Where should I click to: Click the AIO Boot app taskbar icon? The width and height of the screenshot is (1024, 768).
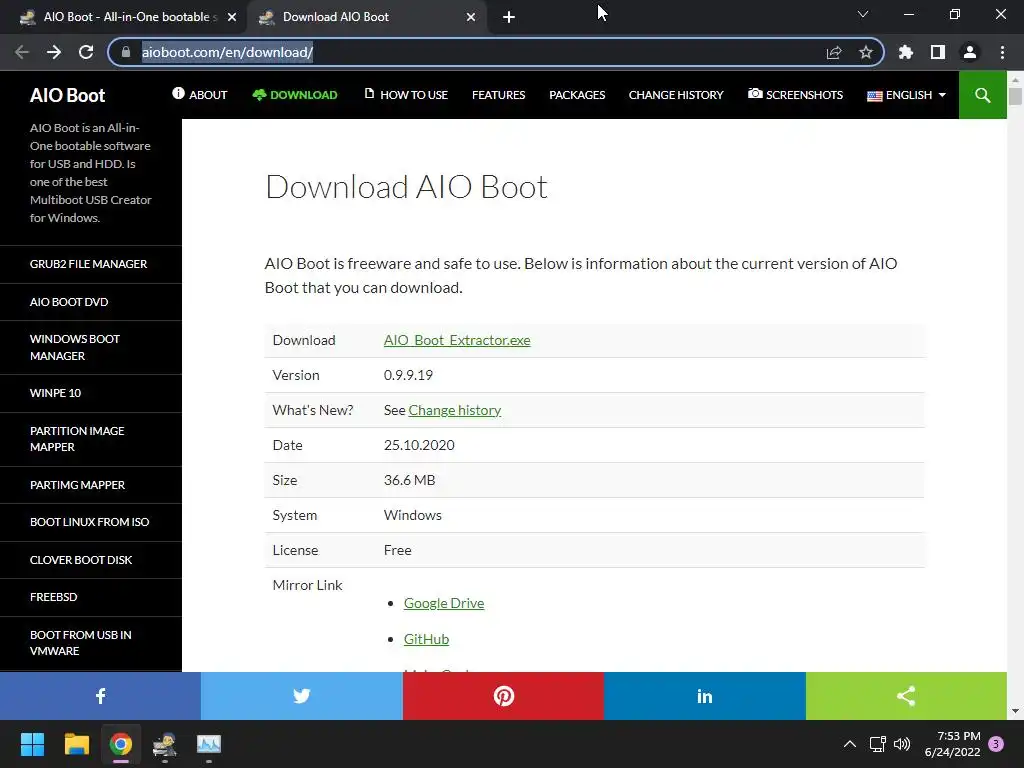click(x=165, y=744)
